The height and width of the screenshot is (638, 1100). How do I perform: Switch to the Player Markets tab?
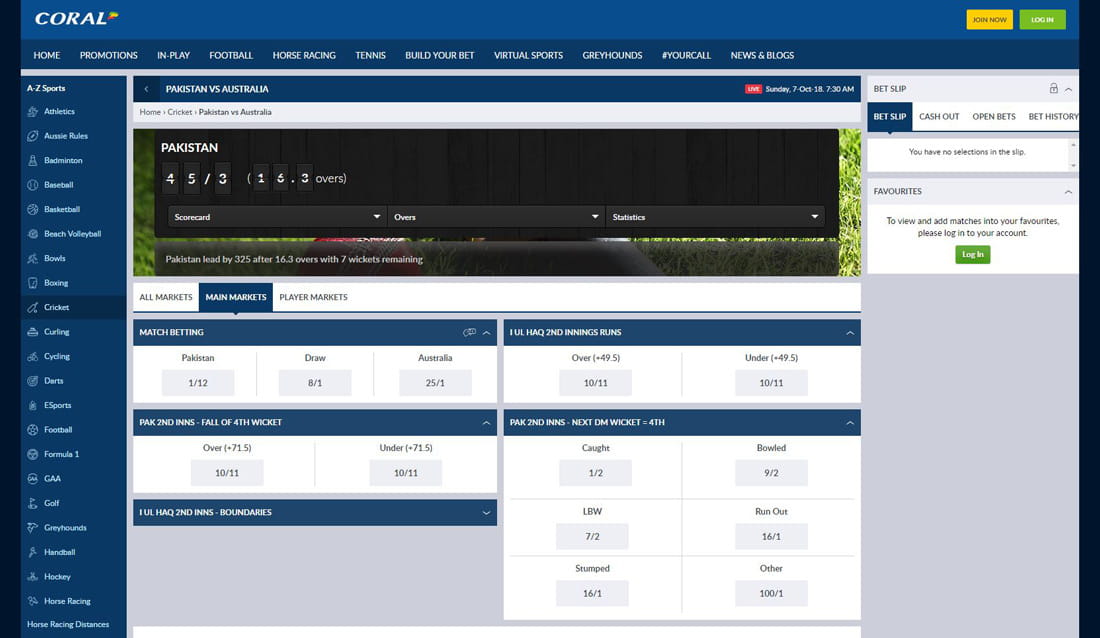[x=311, y=297]
